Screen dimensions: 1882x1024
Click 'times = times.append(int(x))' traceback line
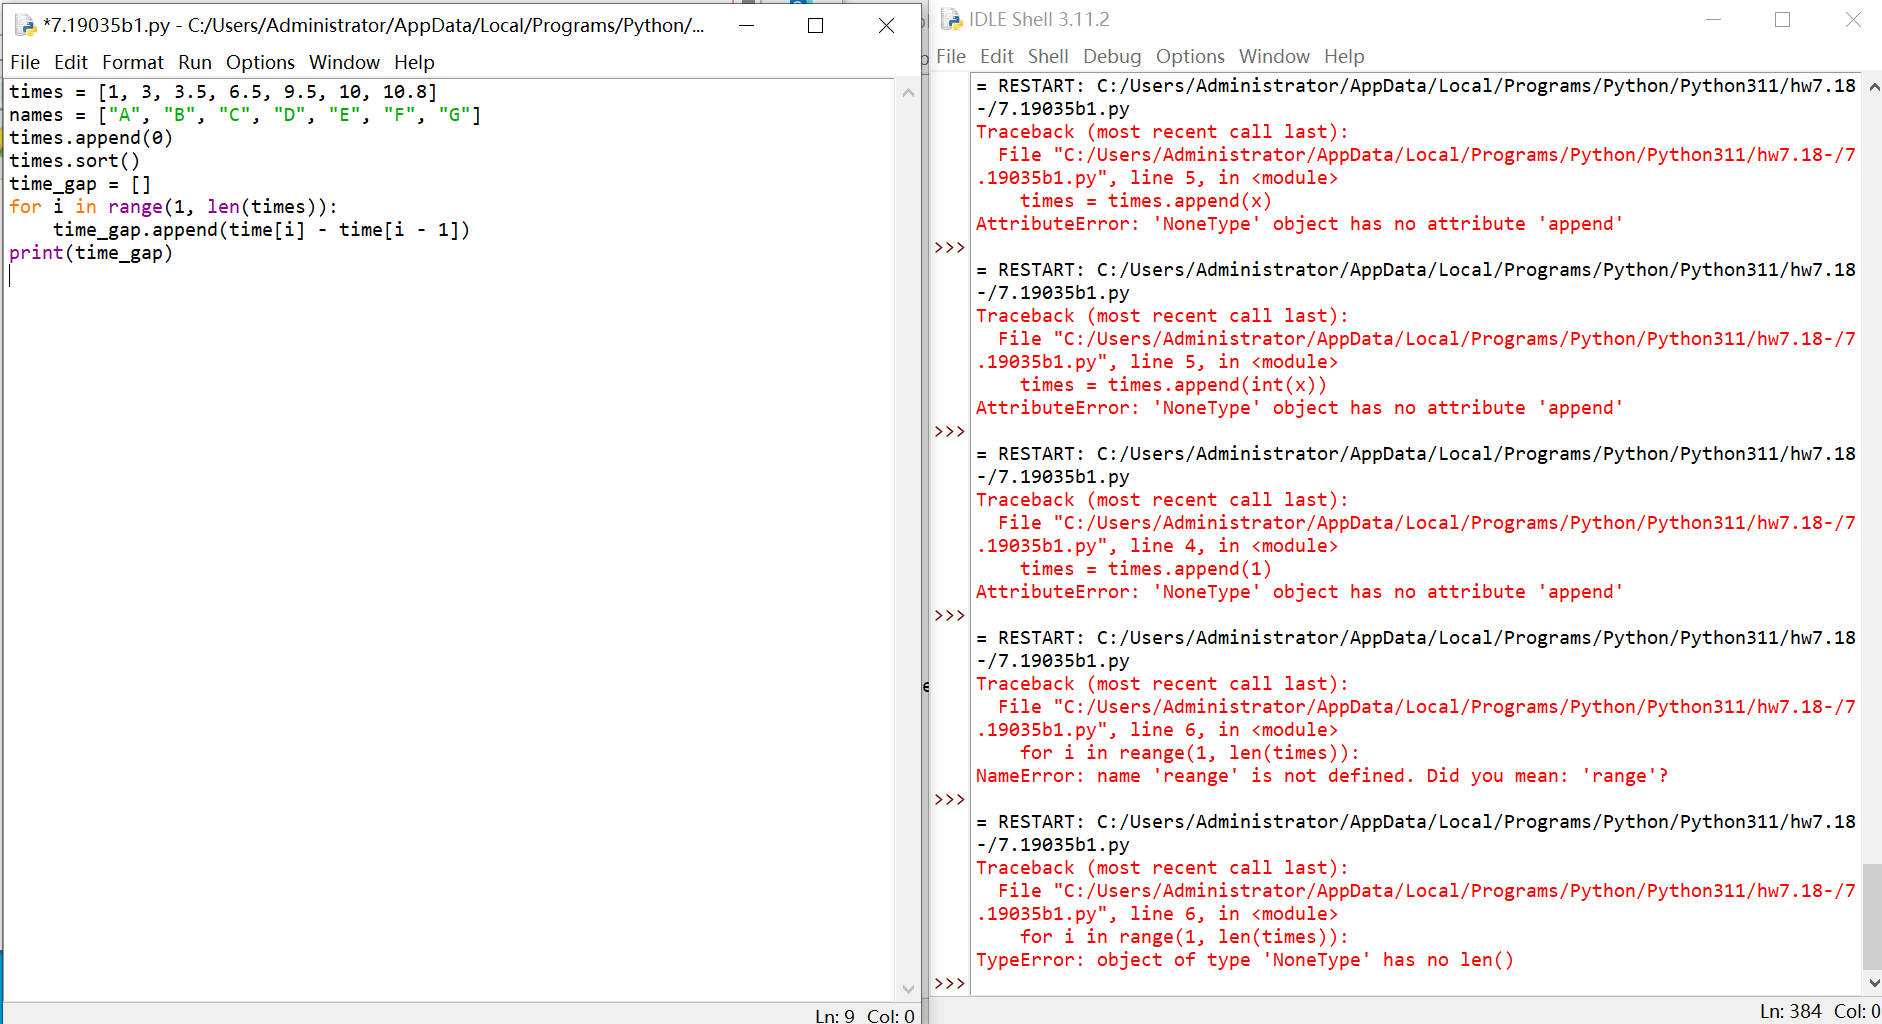tap(1174, 385)
